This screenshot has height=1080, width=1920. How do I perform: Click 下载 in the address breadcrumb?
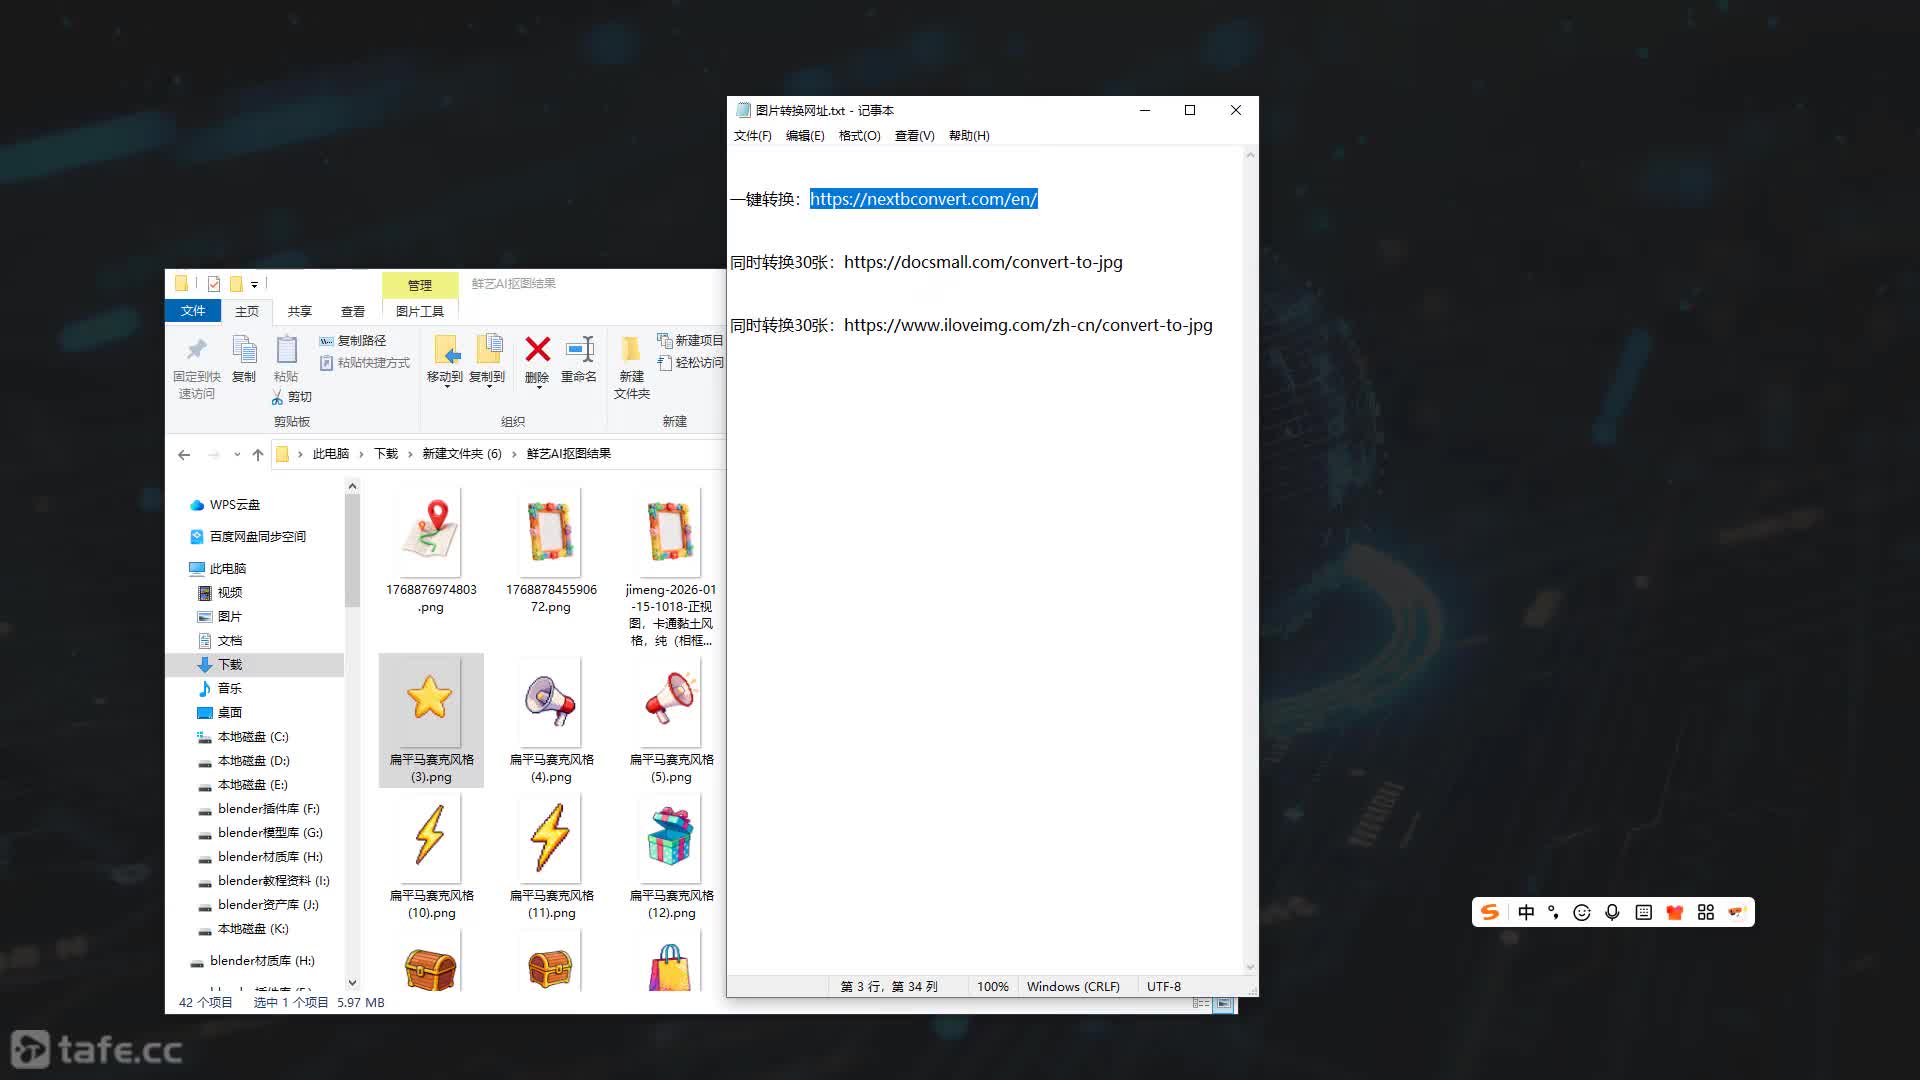tap(386, 454)
